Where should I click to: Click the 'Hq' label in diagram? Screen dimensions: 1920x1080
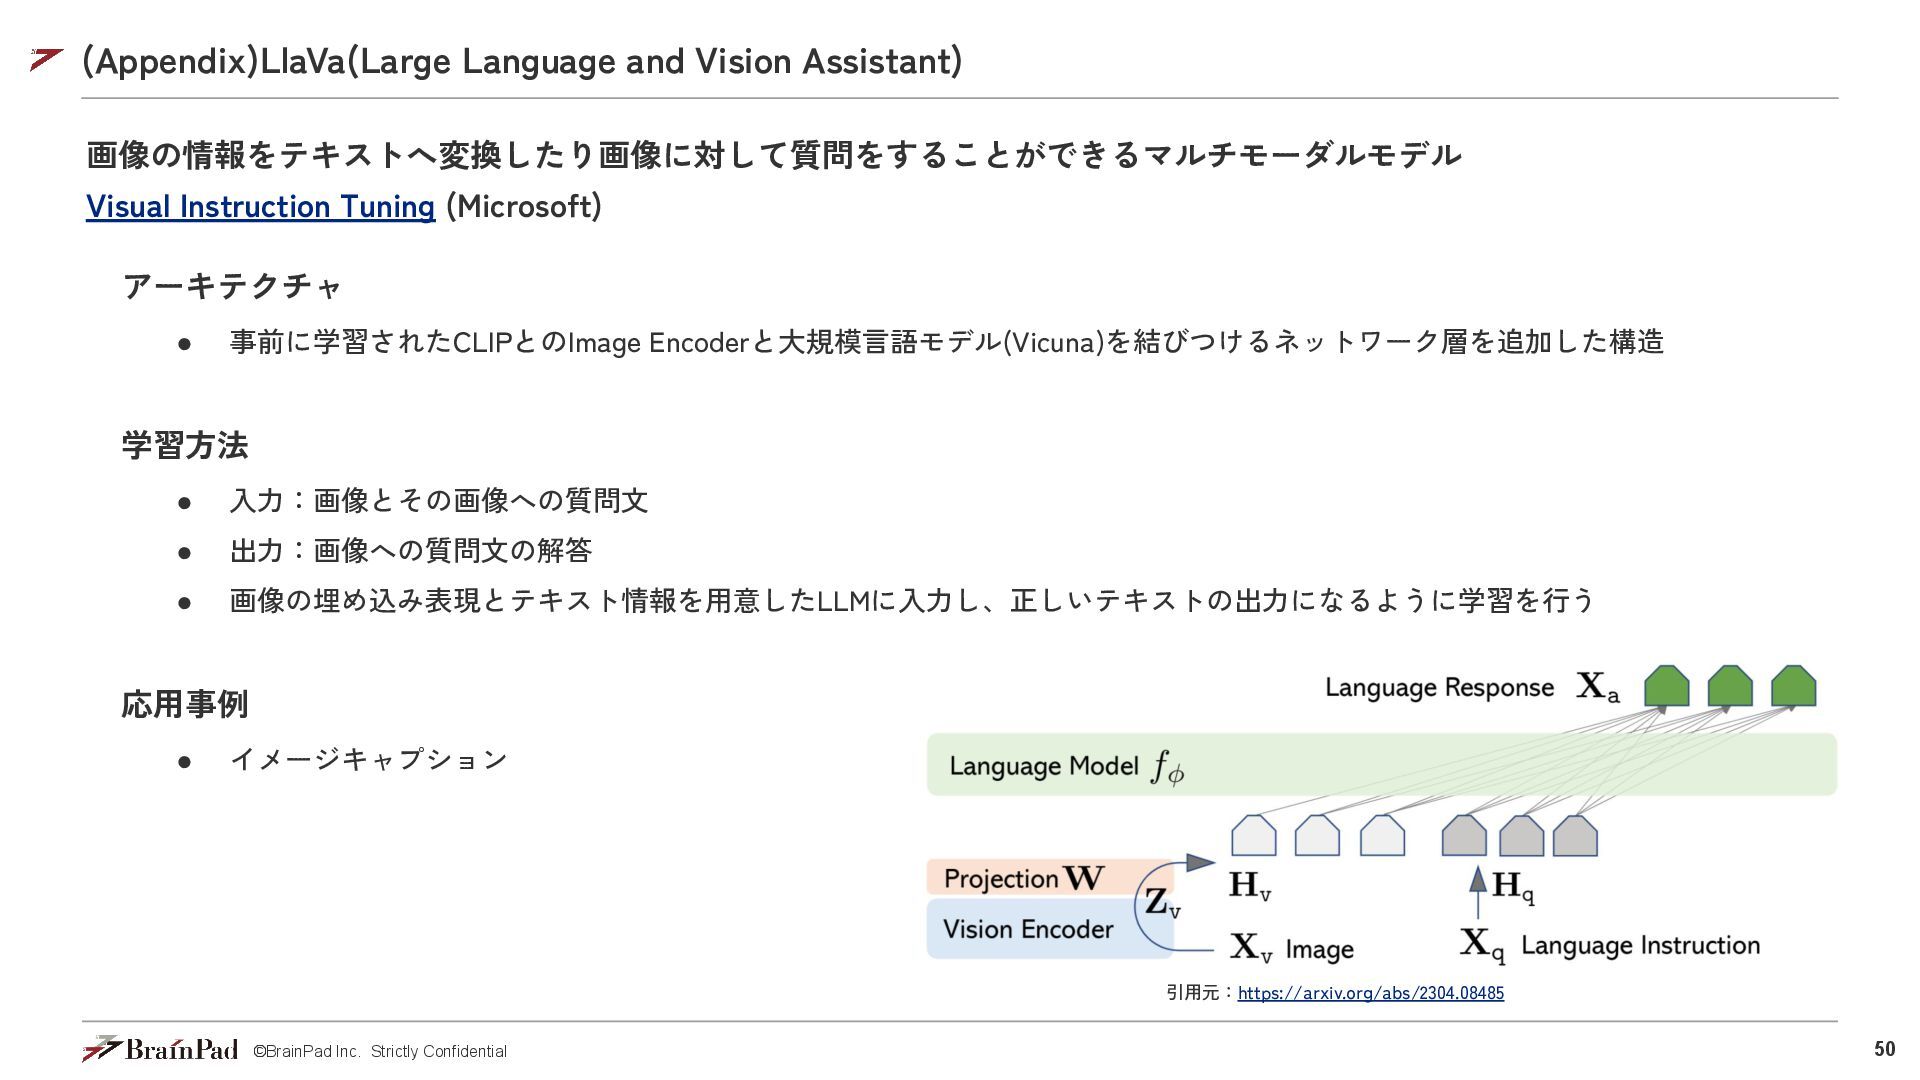[x=1513, y=886]
